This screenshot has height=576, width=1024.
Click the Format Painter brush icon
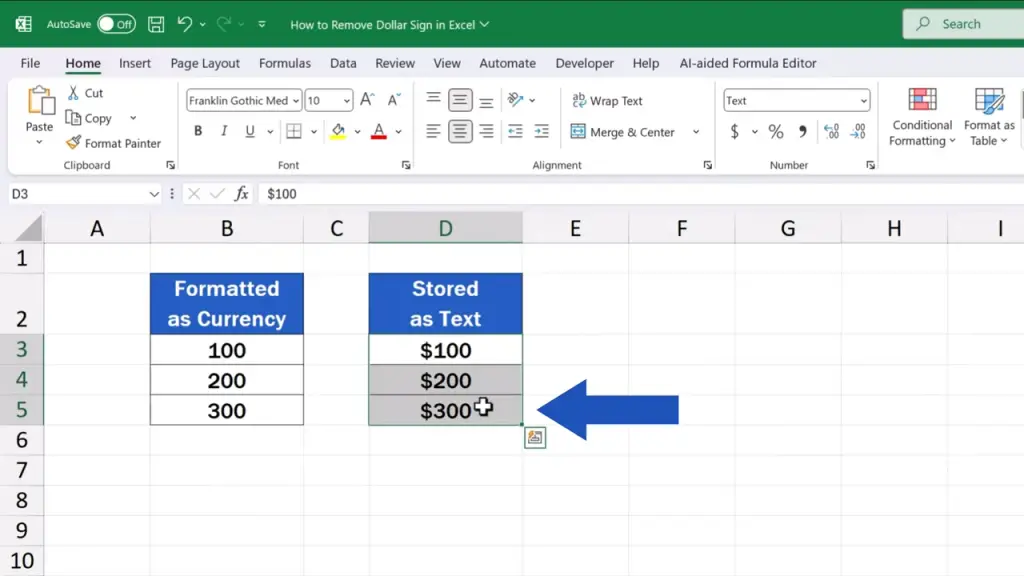73,143
